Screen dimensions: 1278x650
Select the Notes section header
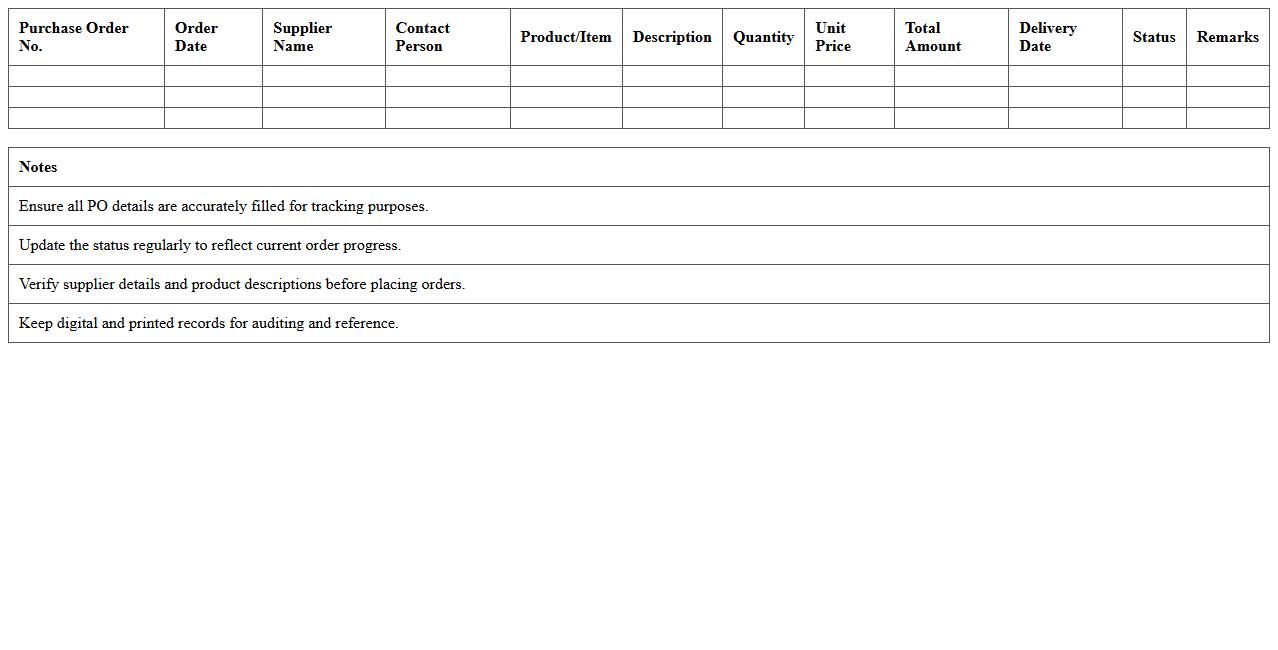click(x=38, y=167)
